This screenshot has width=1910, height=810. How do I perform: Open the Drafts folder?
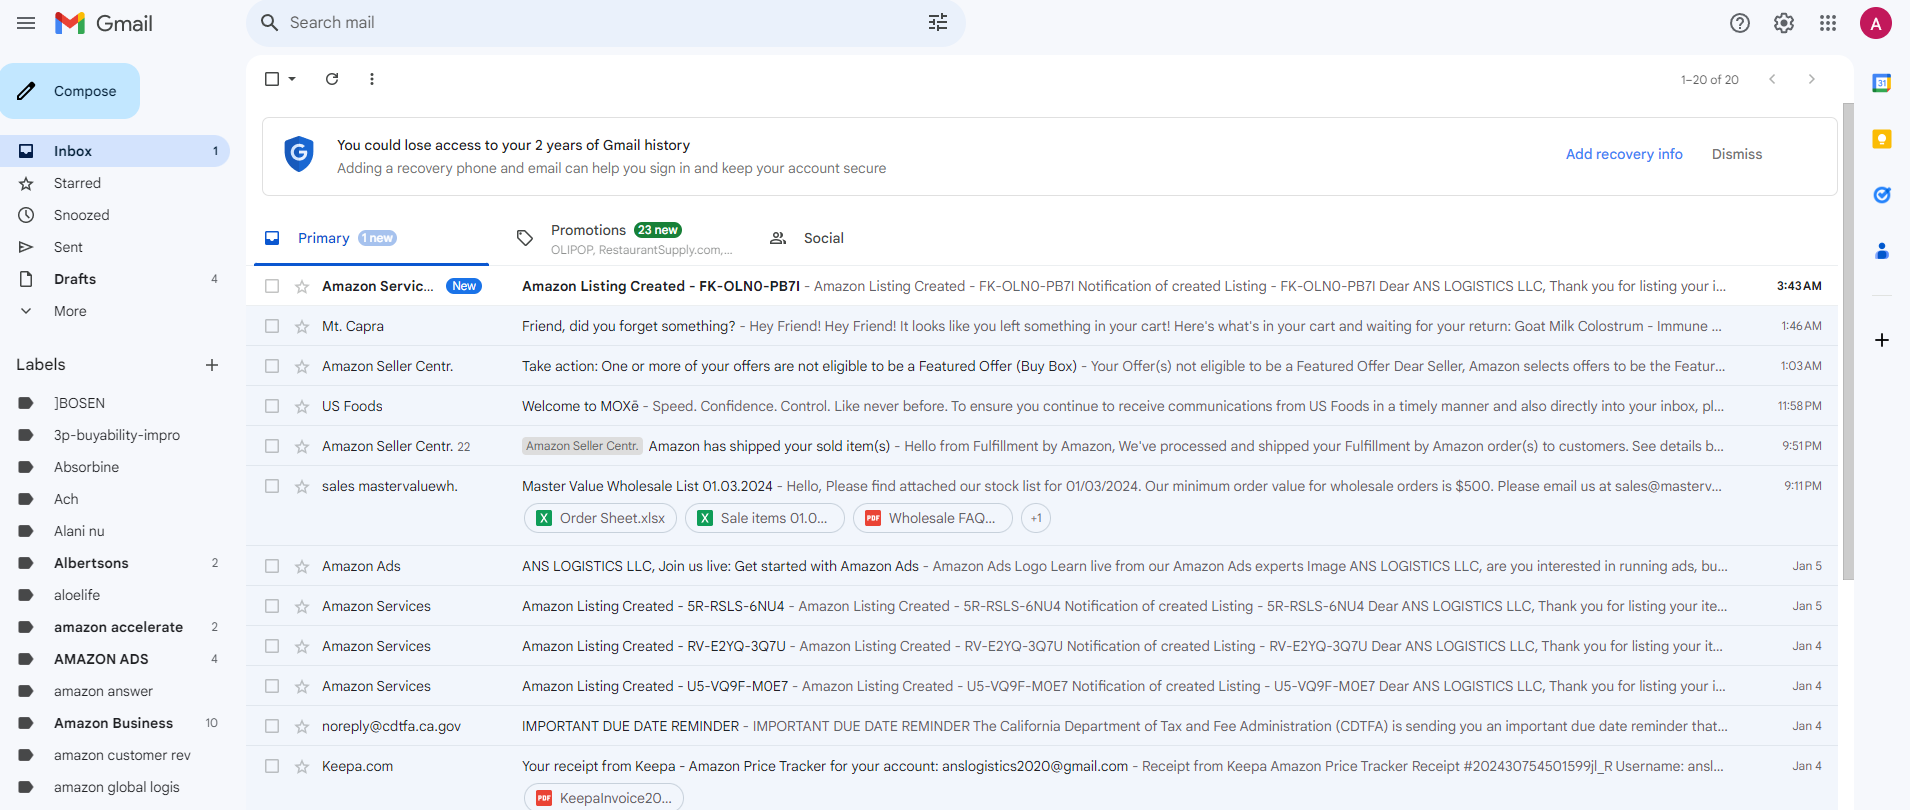115,279
